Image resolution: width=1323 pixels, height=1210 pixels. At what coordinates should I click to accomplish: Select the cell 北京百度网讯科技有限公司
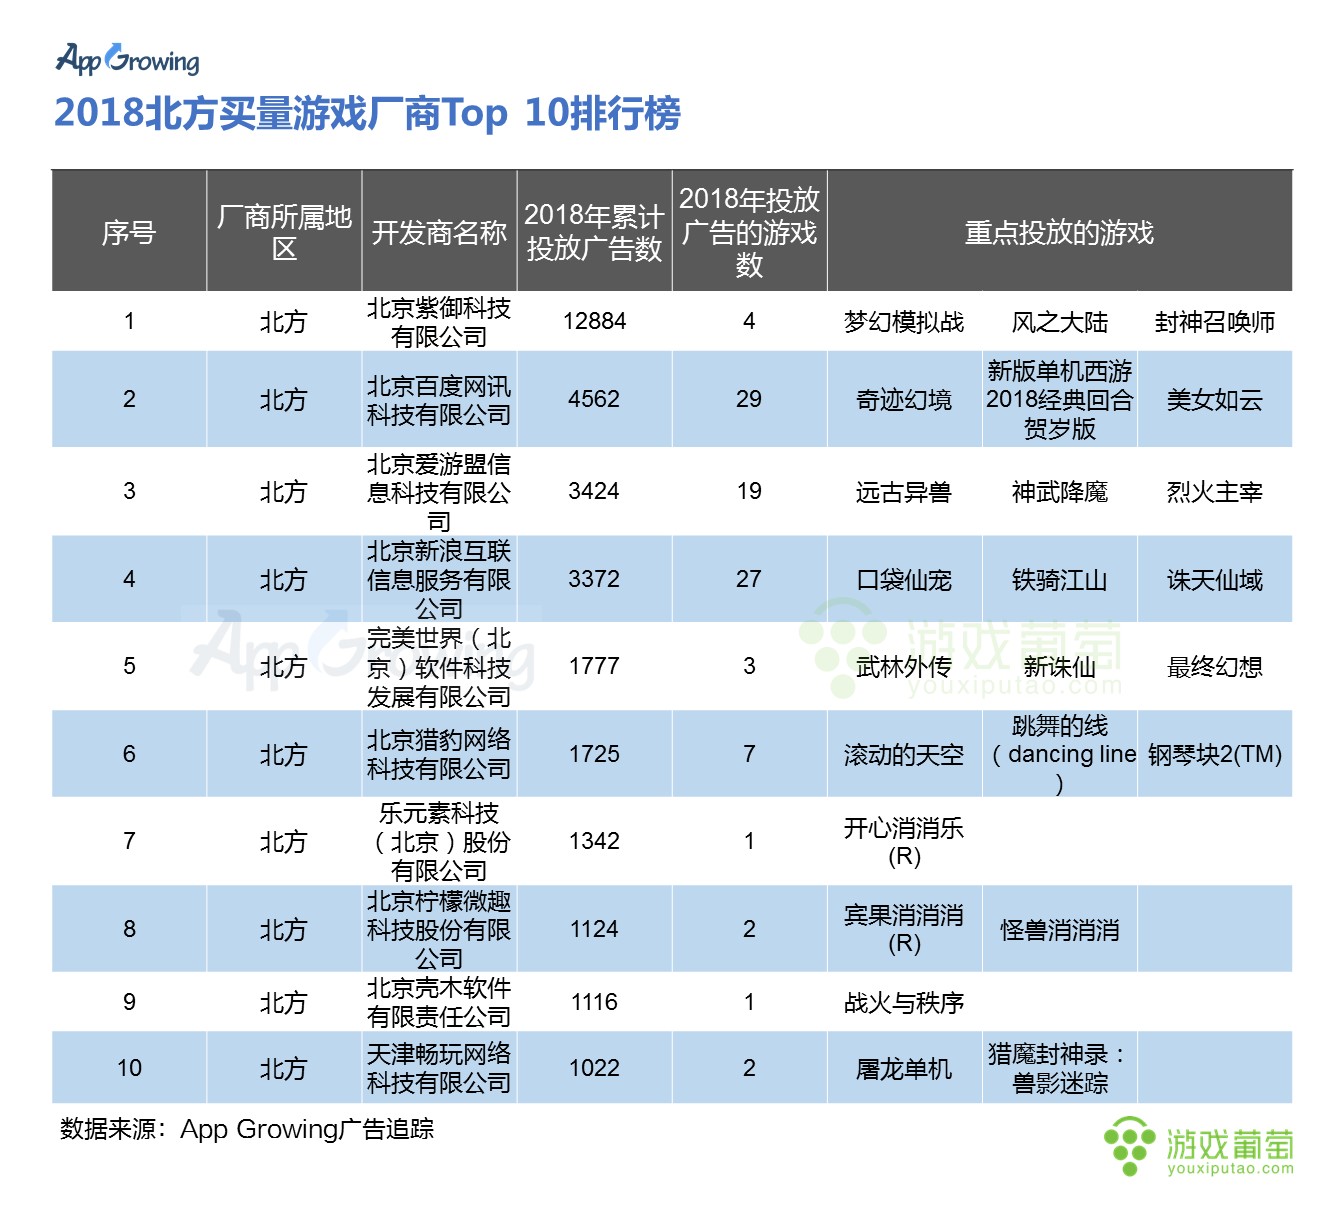pos(439,400)
